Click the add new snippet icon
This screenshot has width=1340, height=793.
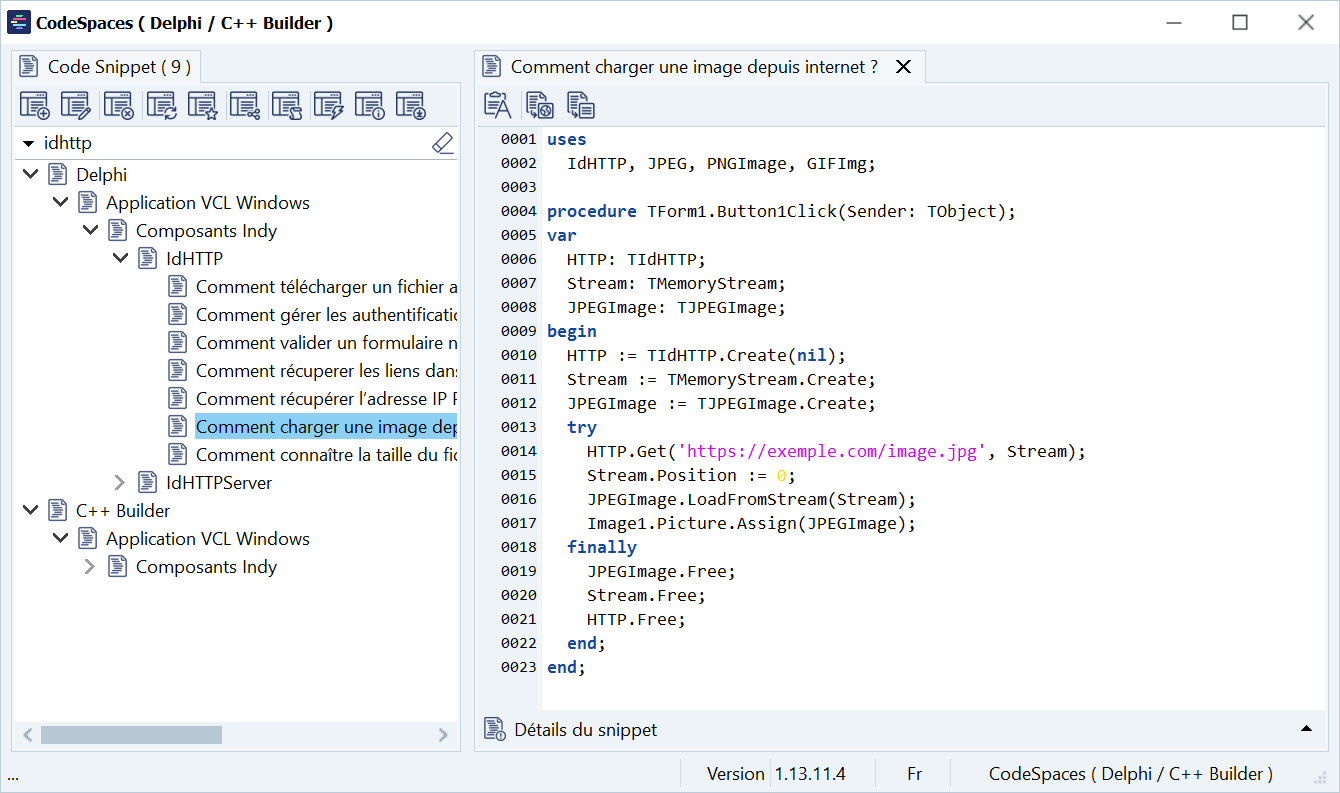tap(35, 105)
